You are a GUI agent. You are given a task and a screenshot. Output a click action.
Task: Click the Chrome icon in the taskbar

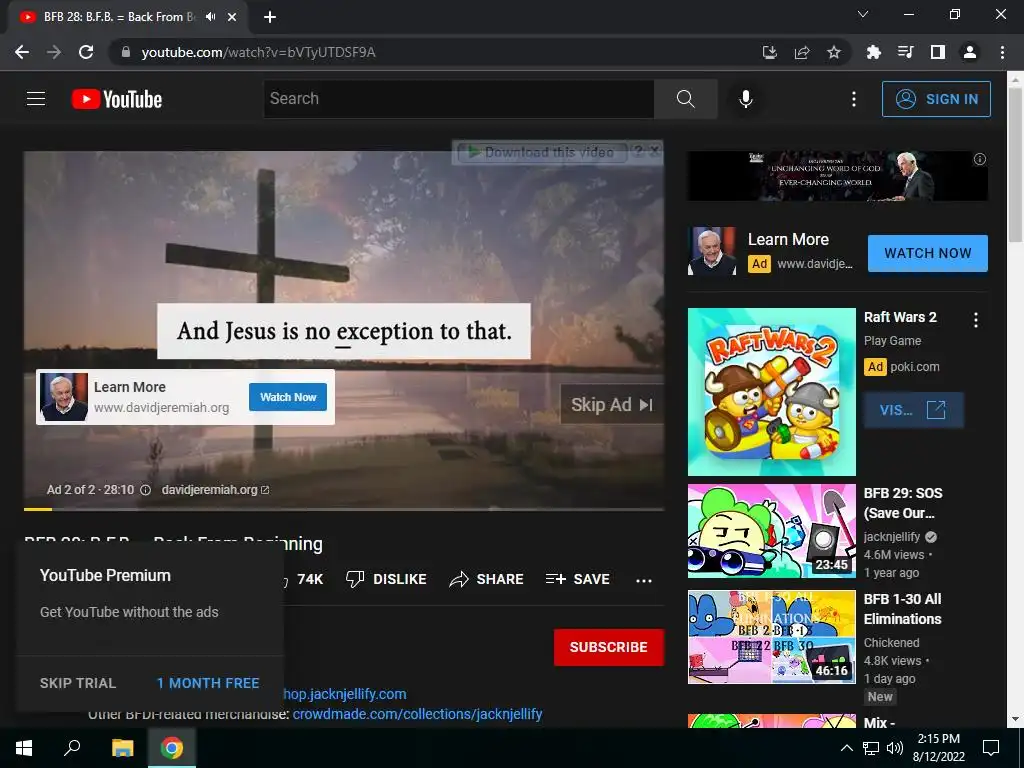(172, 748)
